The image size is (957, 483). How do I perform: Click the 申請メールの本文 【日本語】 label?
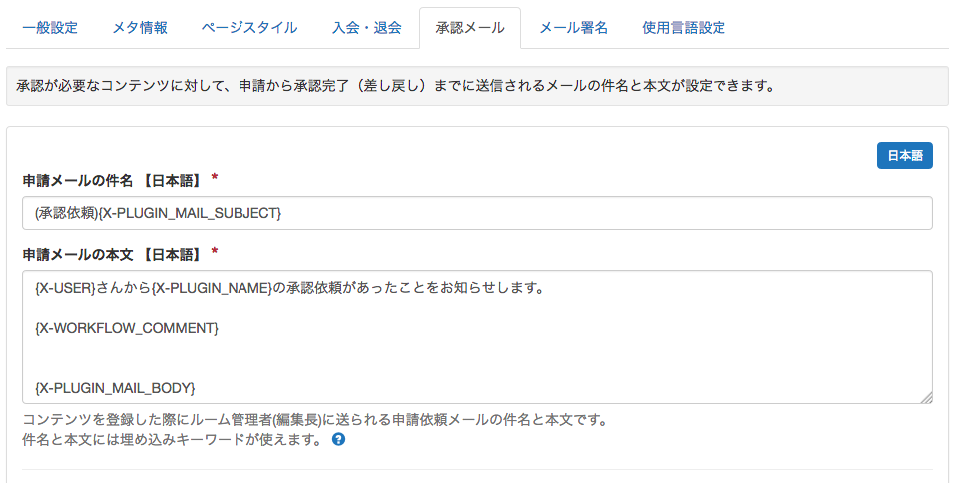[x=112, y=255]
